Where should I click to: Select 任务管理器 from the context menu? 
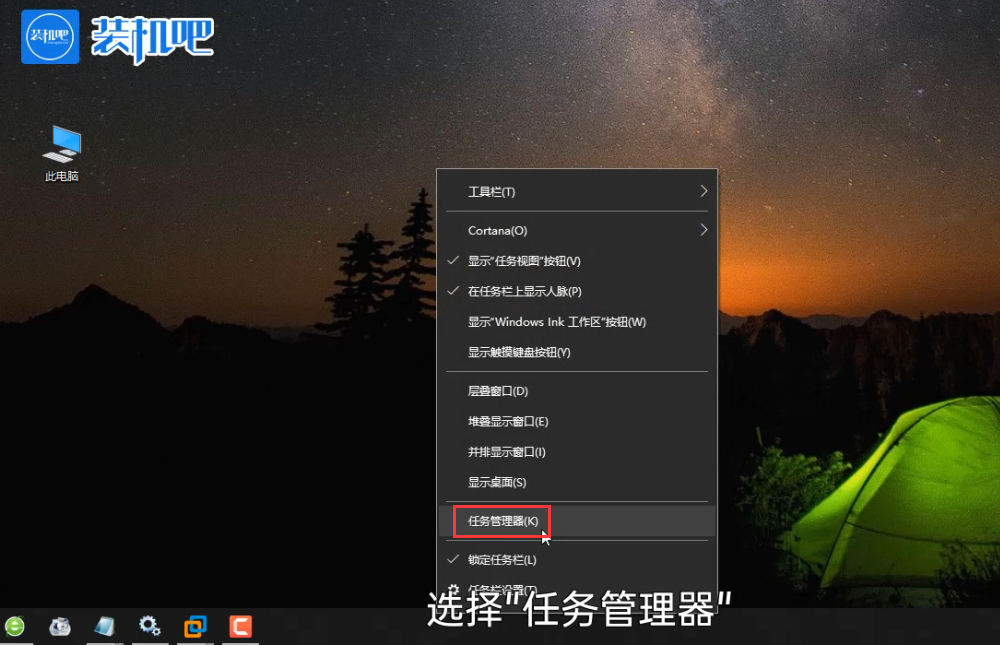click(x=503, y=521)
